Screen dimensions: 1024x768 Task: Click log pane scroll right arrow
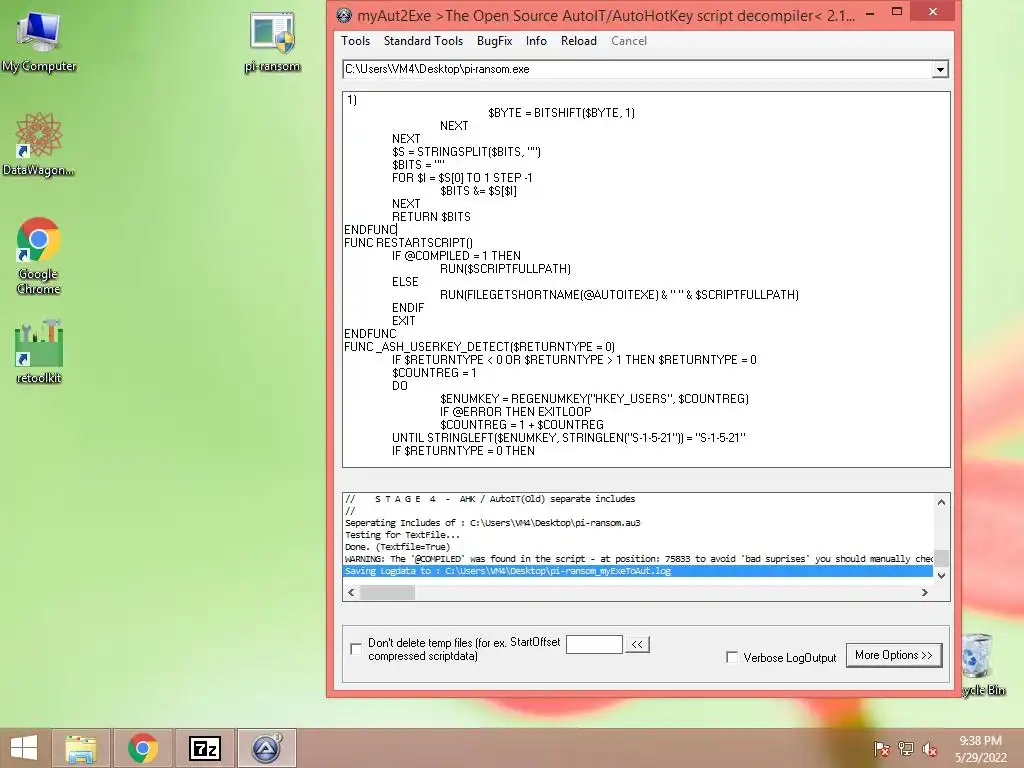pos(925,592)
